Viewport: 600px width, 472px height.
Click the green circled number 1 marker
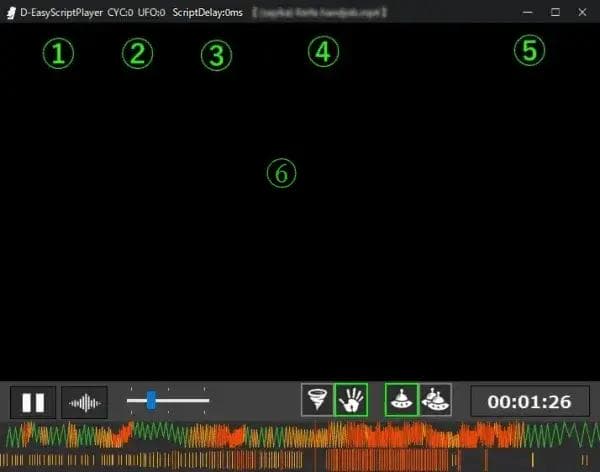pyautogui.click(x=58, y=53)
